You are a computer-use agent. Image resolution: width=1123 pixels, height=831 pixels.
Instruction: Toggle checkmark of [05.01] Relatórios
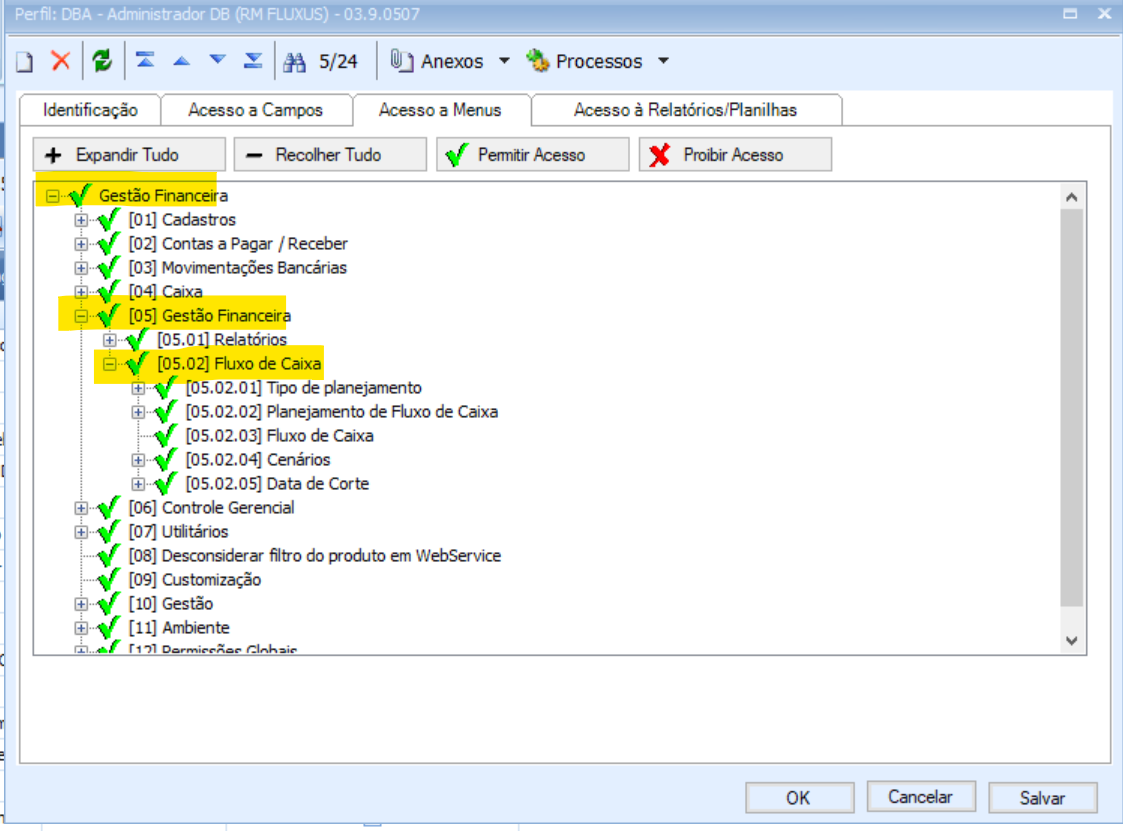tap(137, 340)
